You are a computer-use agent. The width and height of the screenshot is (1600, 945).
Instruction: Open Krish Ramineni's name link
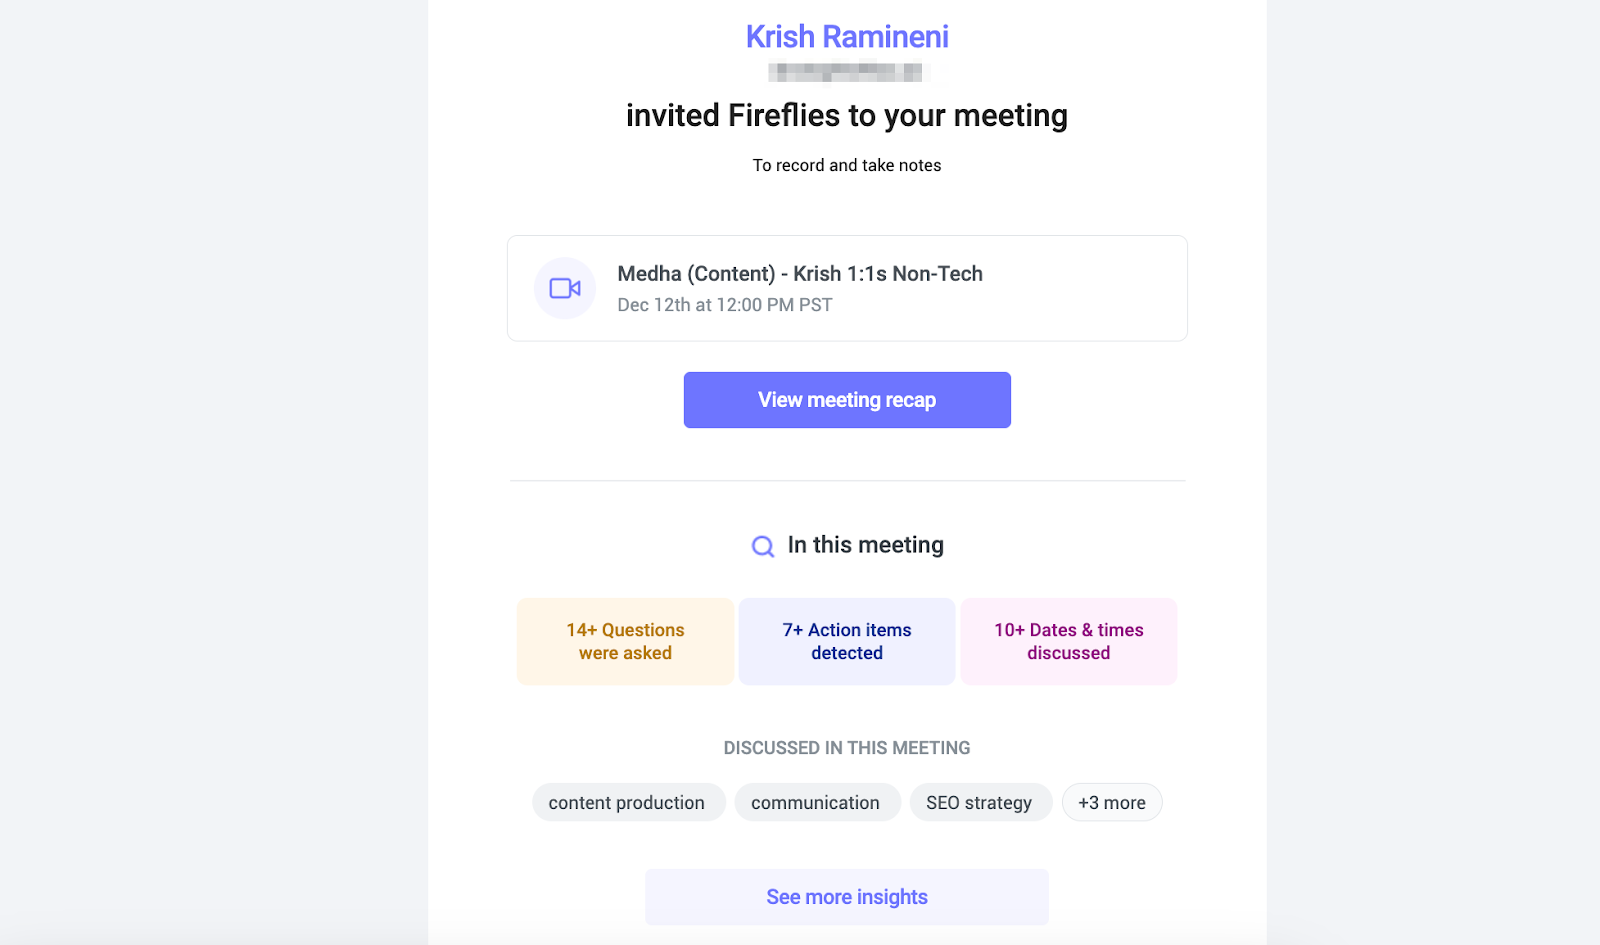point(847,37)
